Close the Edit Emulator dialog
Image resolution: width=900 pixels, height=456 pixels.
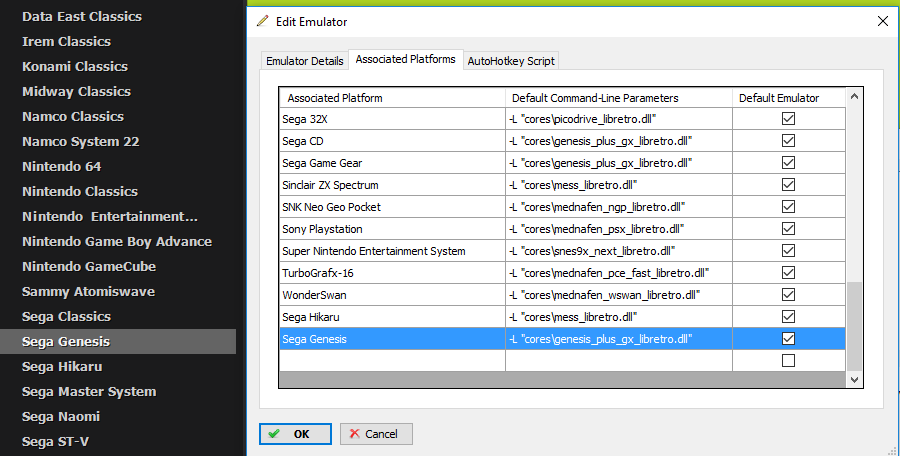click(x=883, y=21)
